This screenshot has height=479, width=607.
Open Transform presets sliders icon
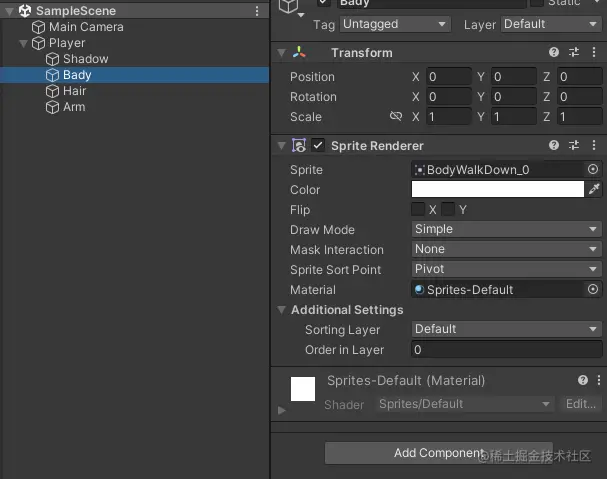pos(574,52)
